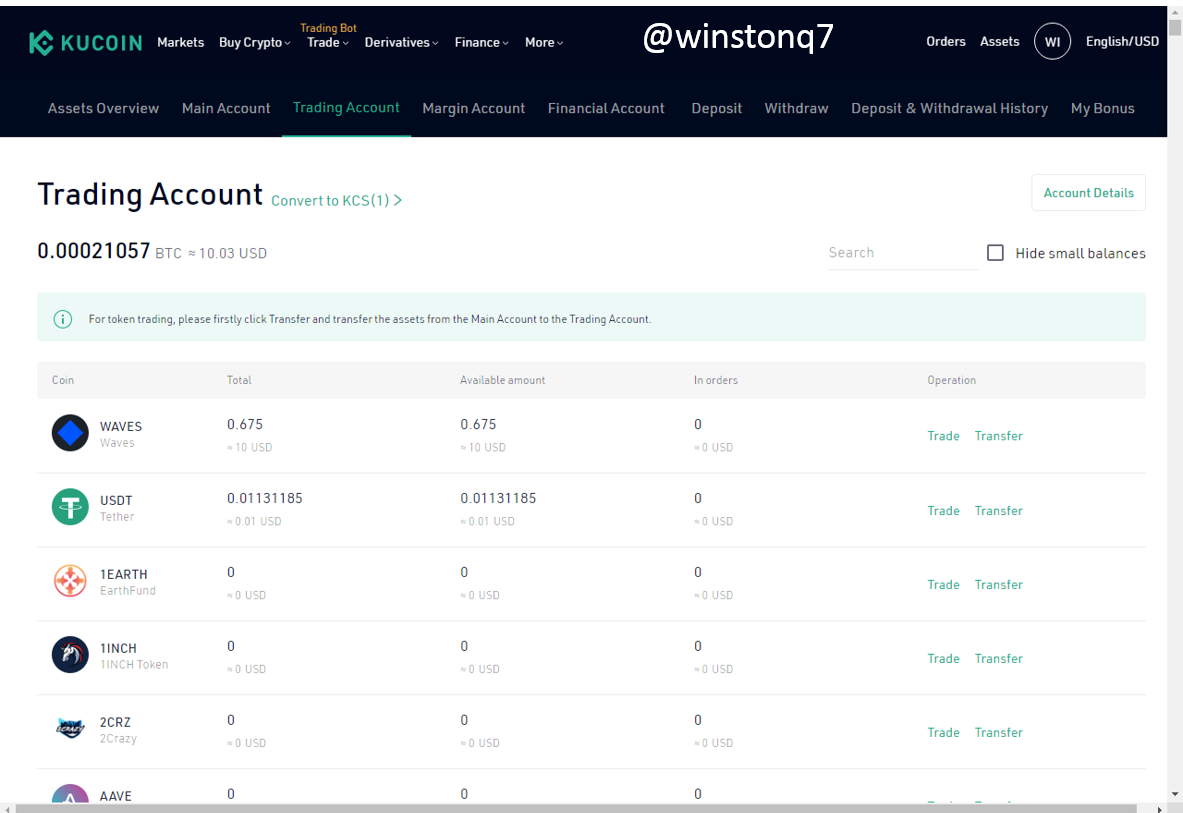Click Transfer in the WAVES row
The height and width of the screenshot is (813, 1183).
click(998, 436)
